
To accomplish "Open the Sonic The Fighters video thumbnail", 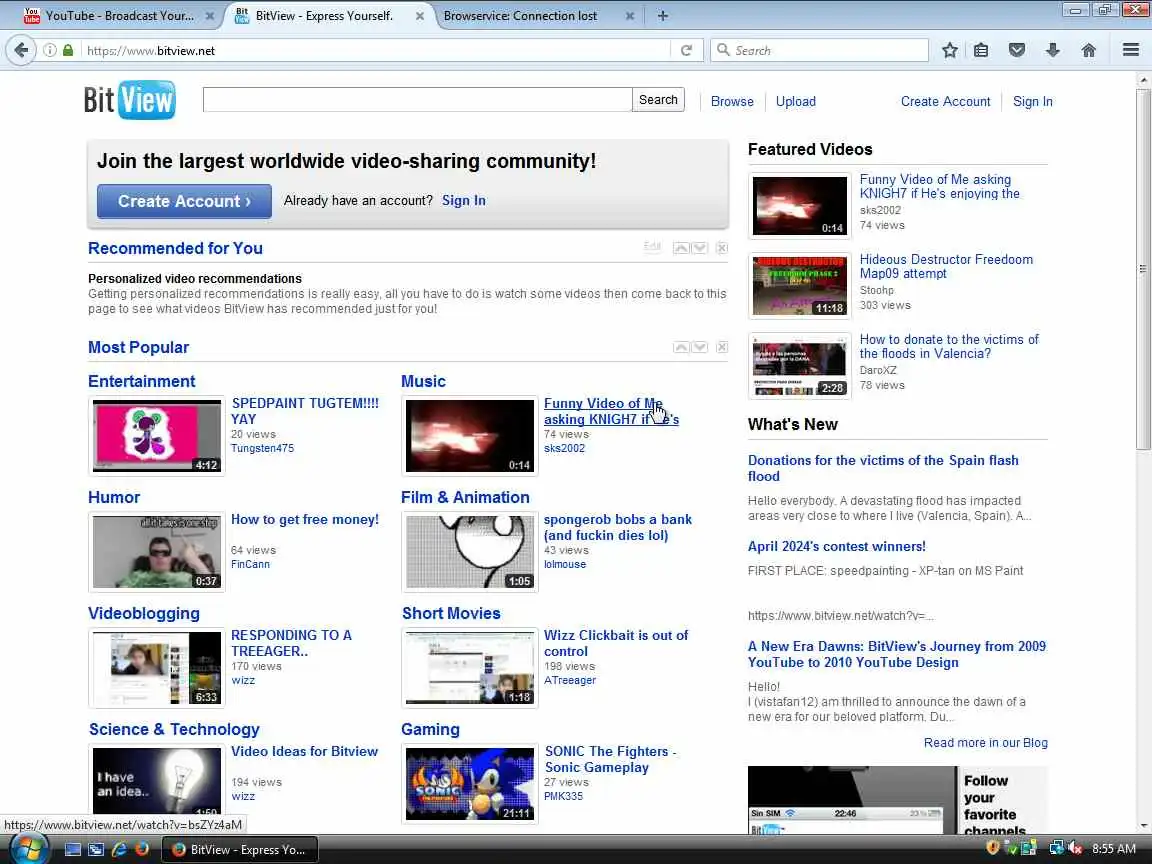I will pyautogui.click(x=470, y=784).
